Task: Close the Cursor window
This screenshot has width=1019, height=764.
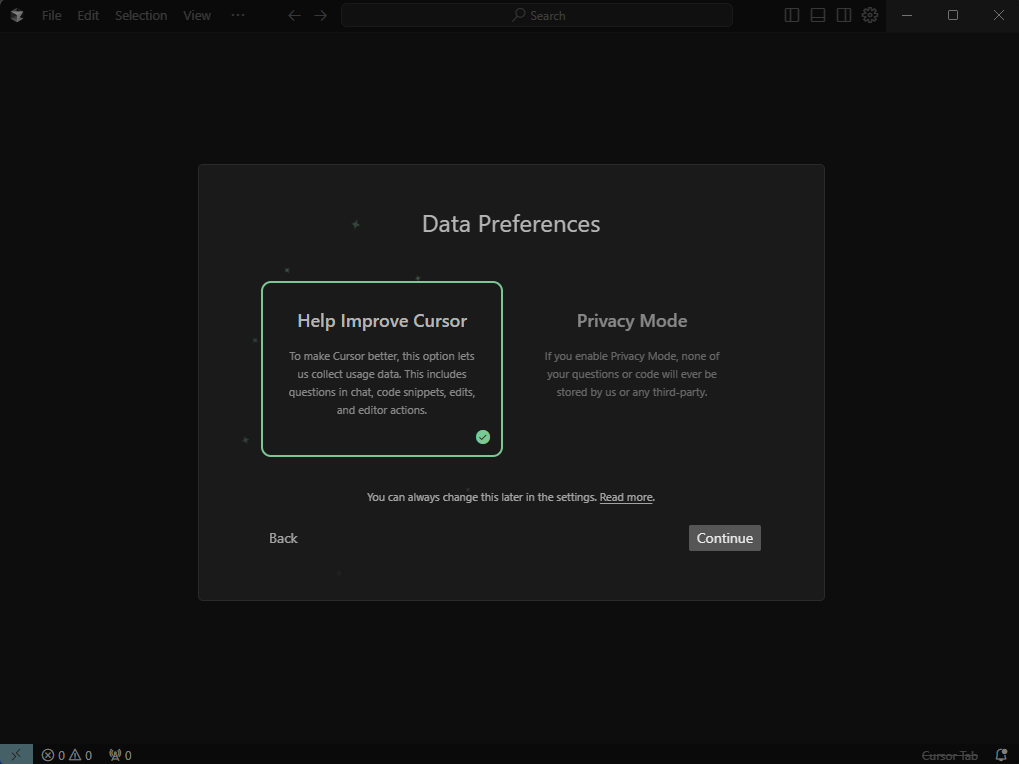Action: pos(999,15)
